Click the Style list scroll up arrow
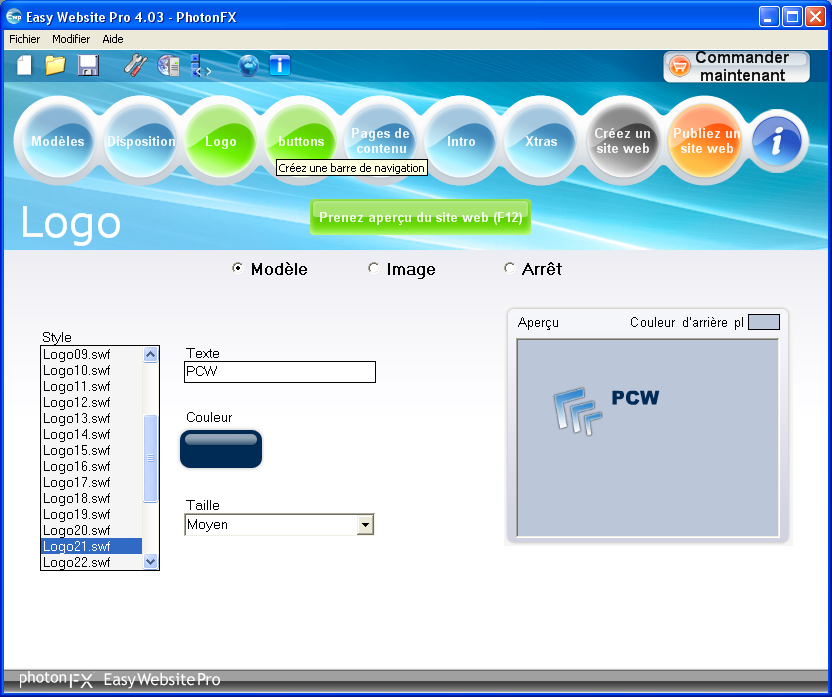Screen dimensions: 832x697 (151, 354)
